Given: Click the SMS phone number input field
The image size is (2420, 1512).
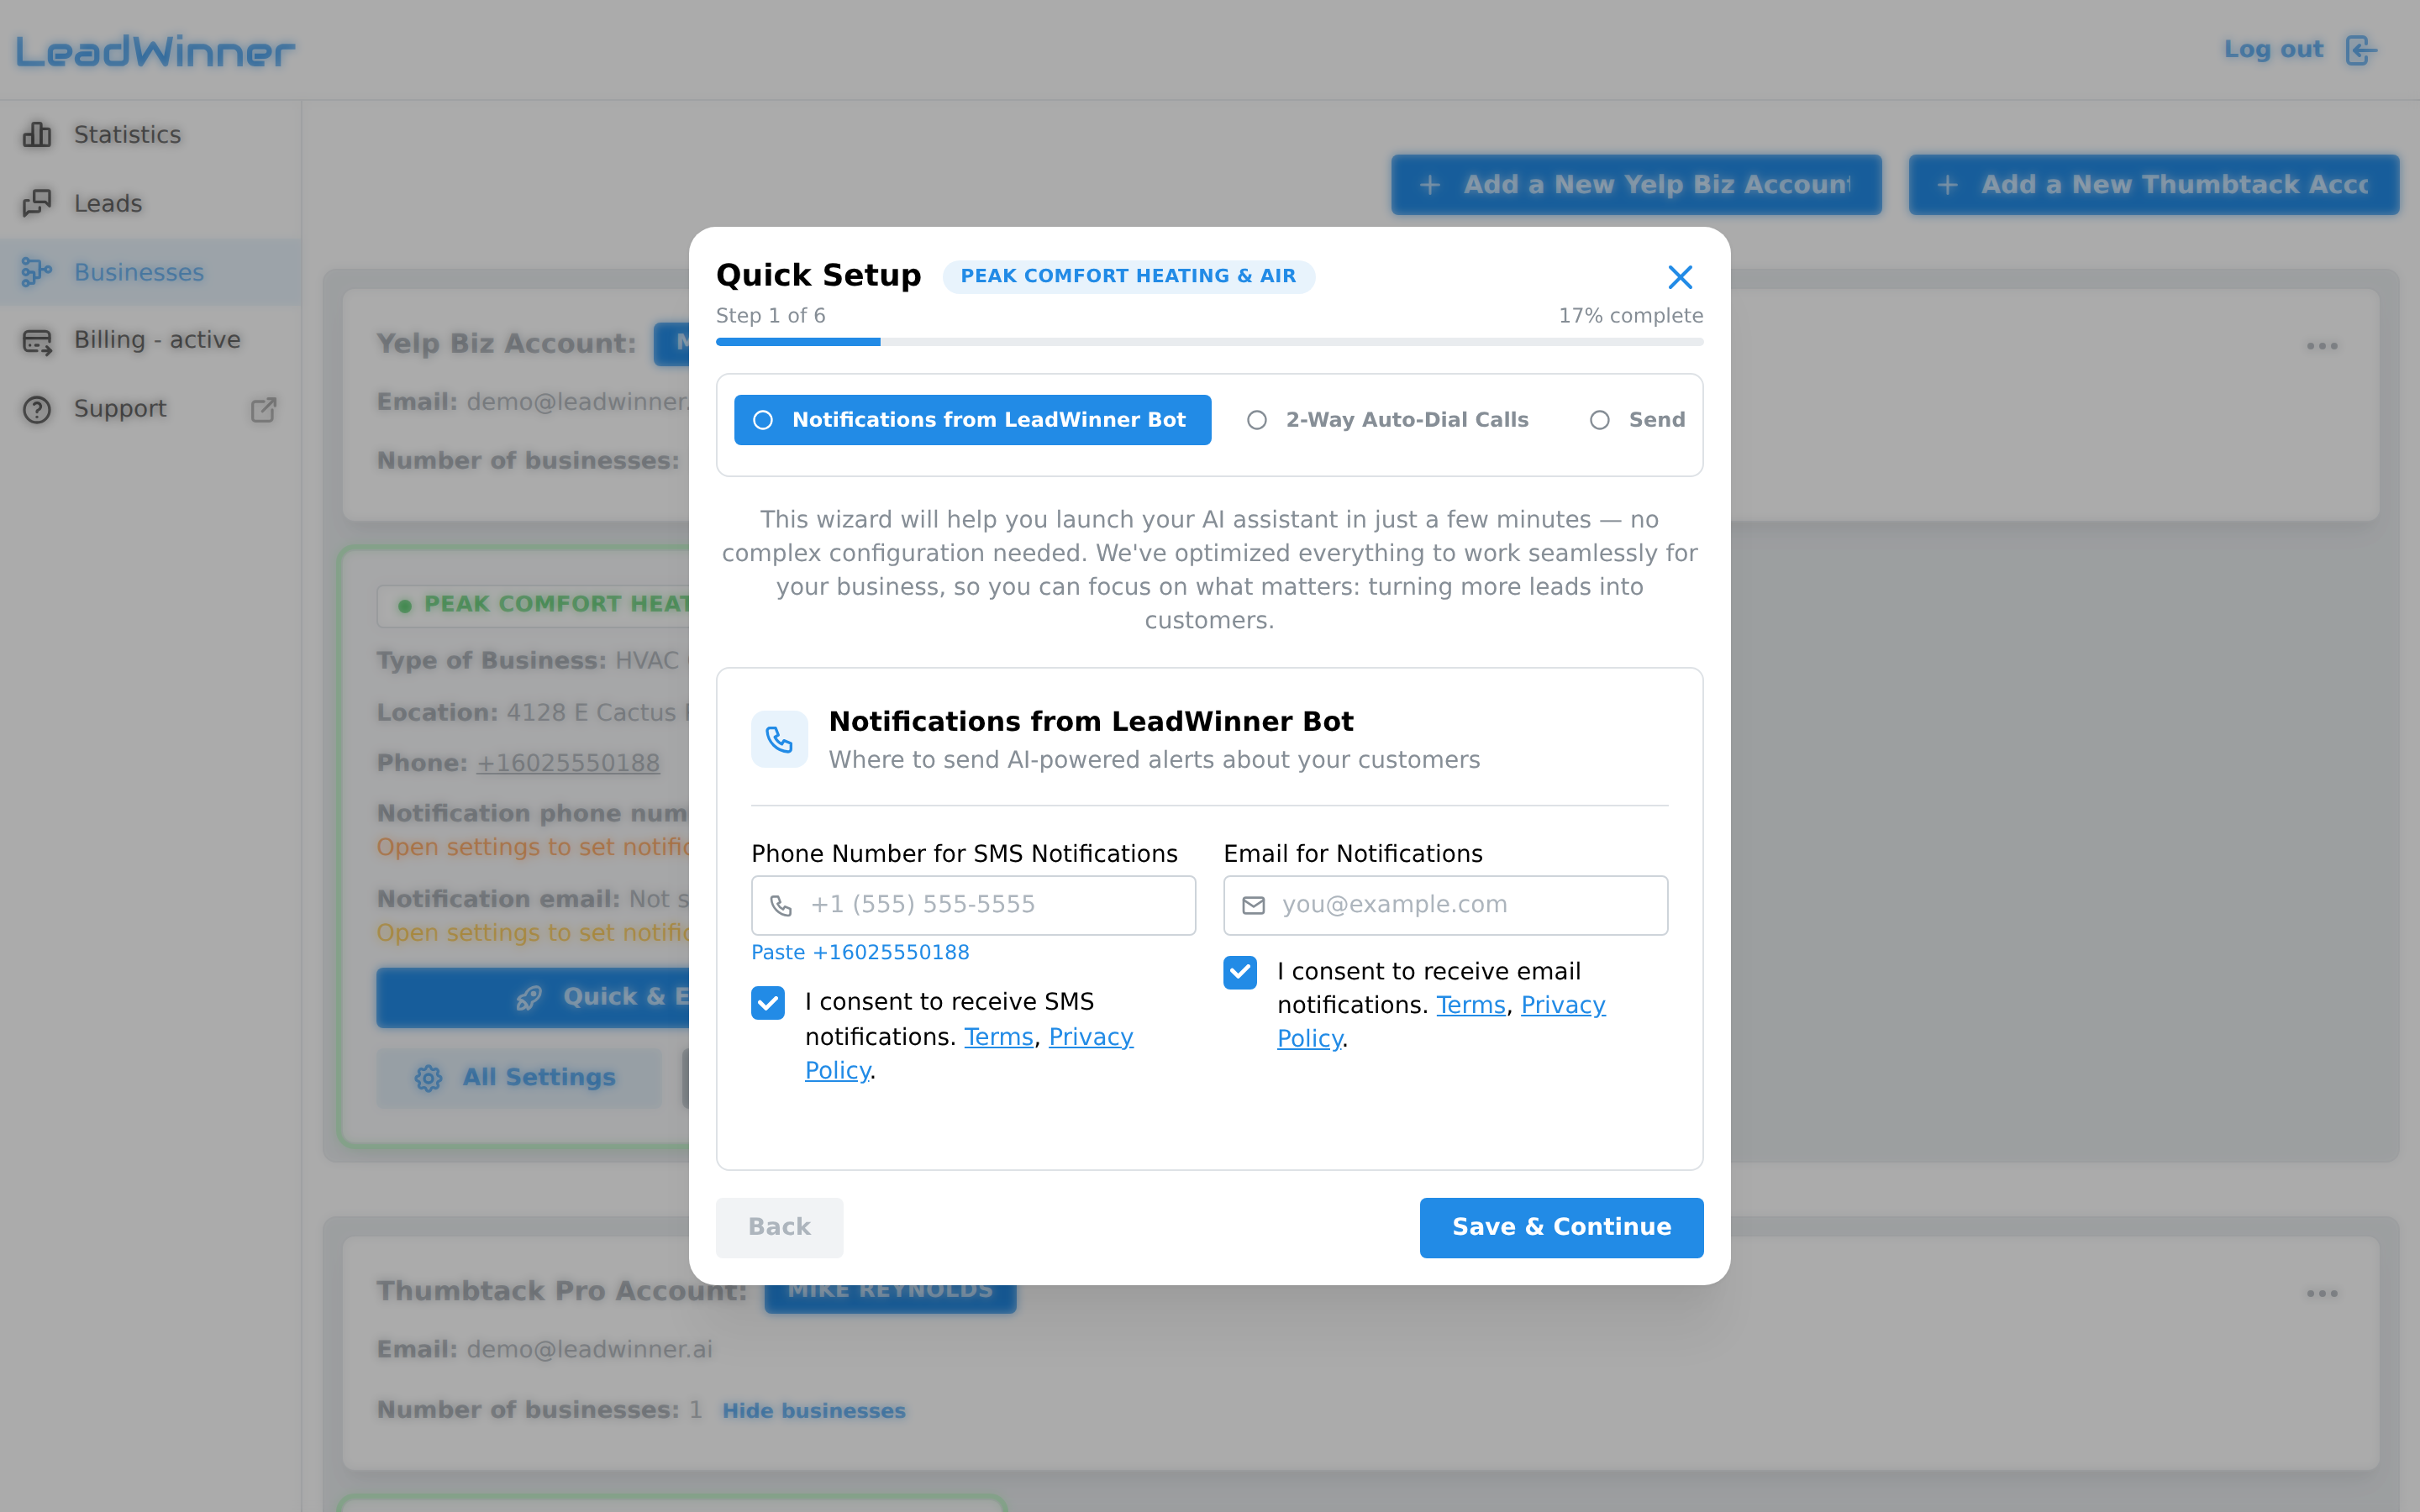Looking at the screenshot, I should coord(973,905).
